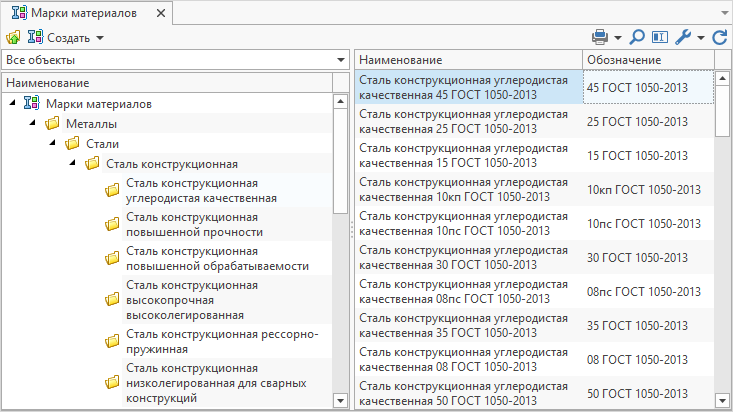Select the Металлы tree item

click(91, 124)
